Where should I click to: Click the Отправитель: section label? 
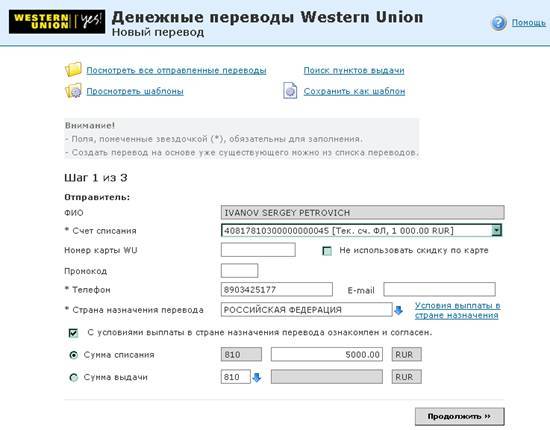coord(97,197)
